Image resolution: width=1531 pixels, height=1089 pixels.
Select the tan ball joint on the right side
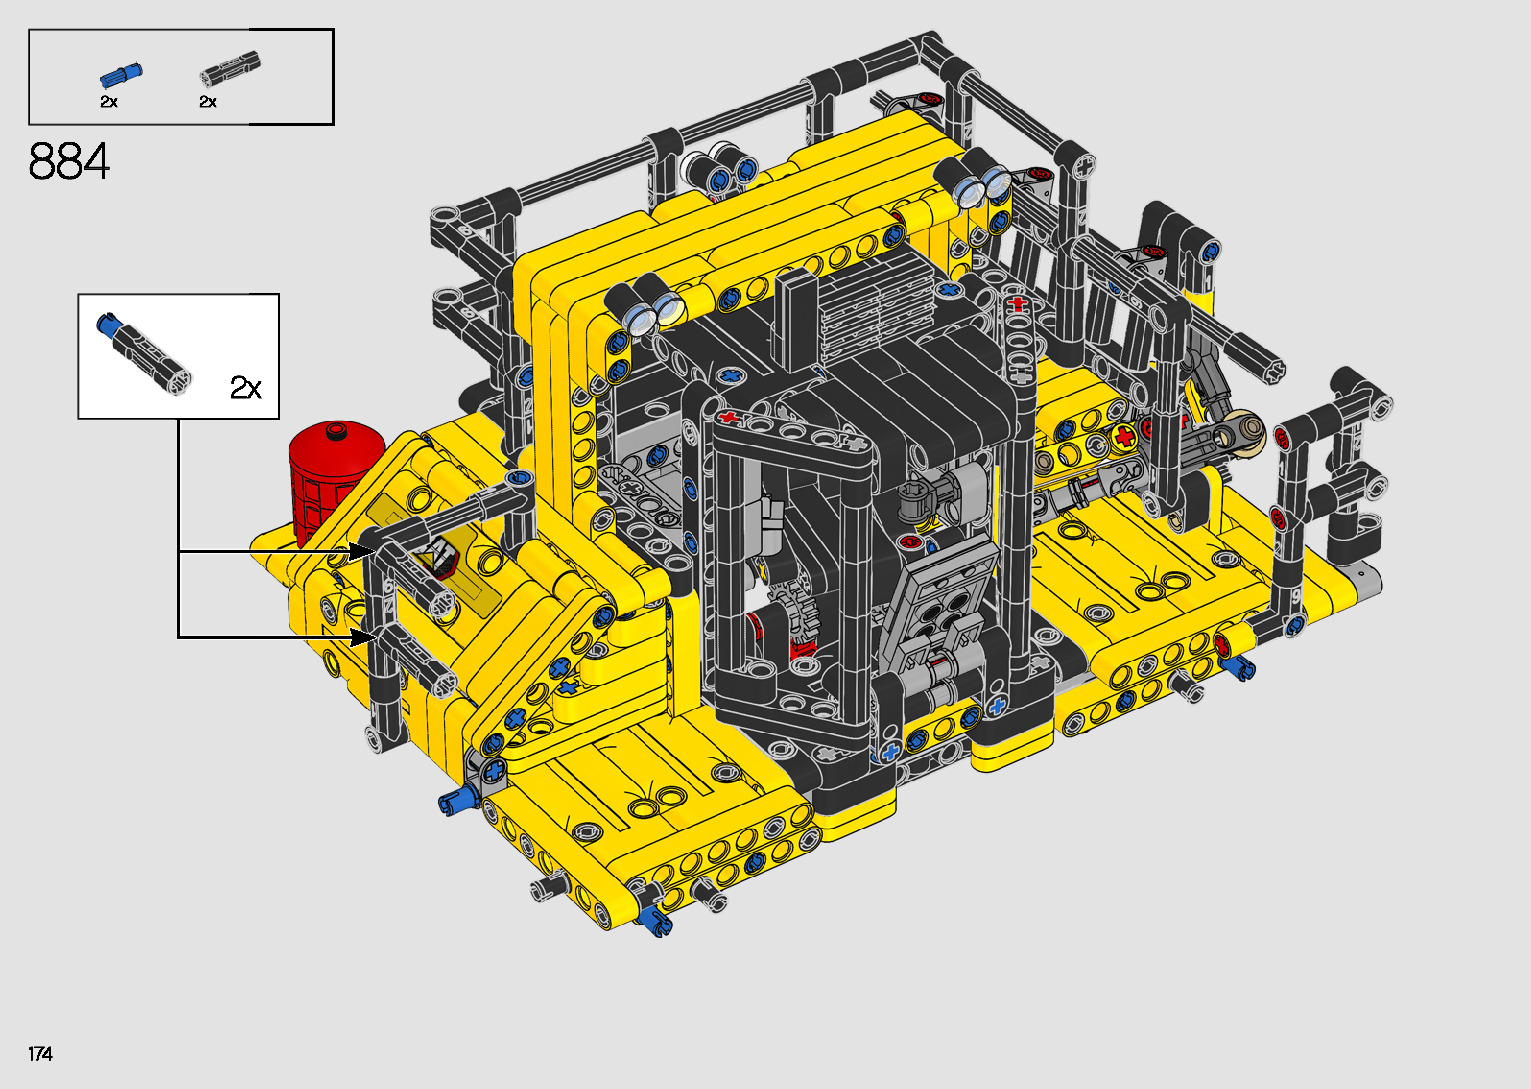click(1246, 430)
